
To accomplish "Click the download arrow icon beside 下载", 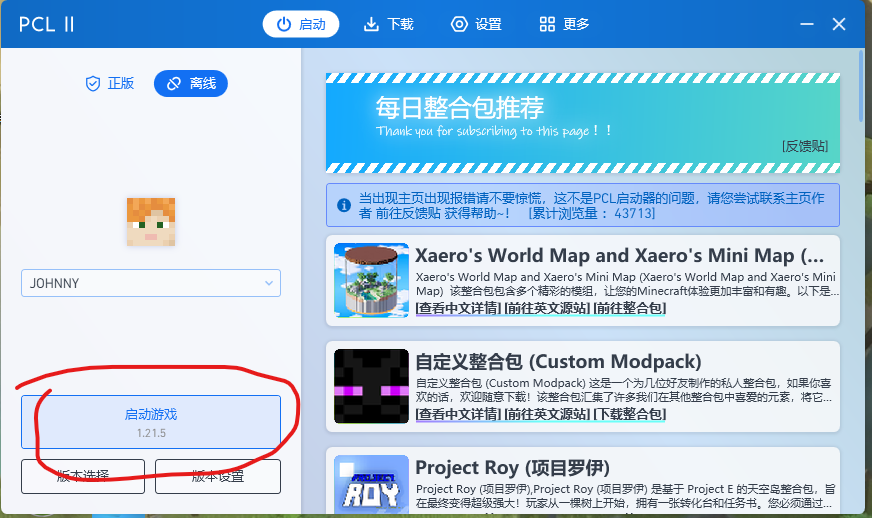I will [371, 24].
